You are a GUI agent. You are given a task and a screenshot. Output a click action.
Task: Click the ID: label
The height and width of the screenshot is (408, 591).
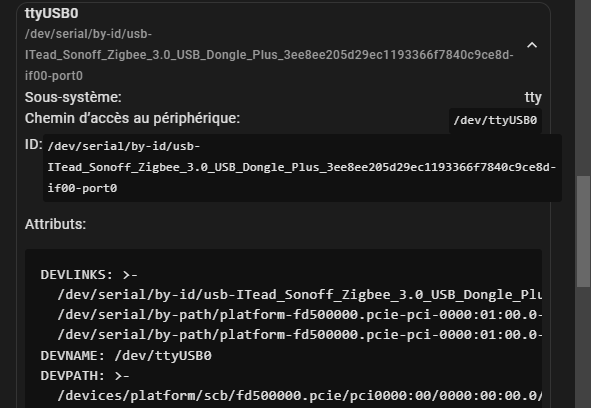[x=34, y=144]
